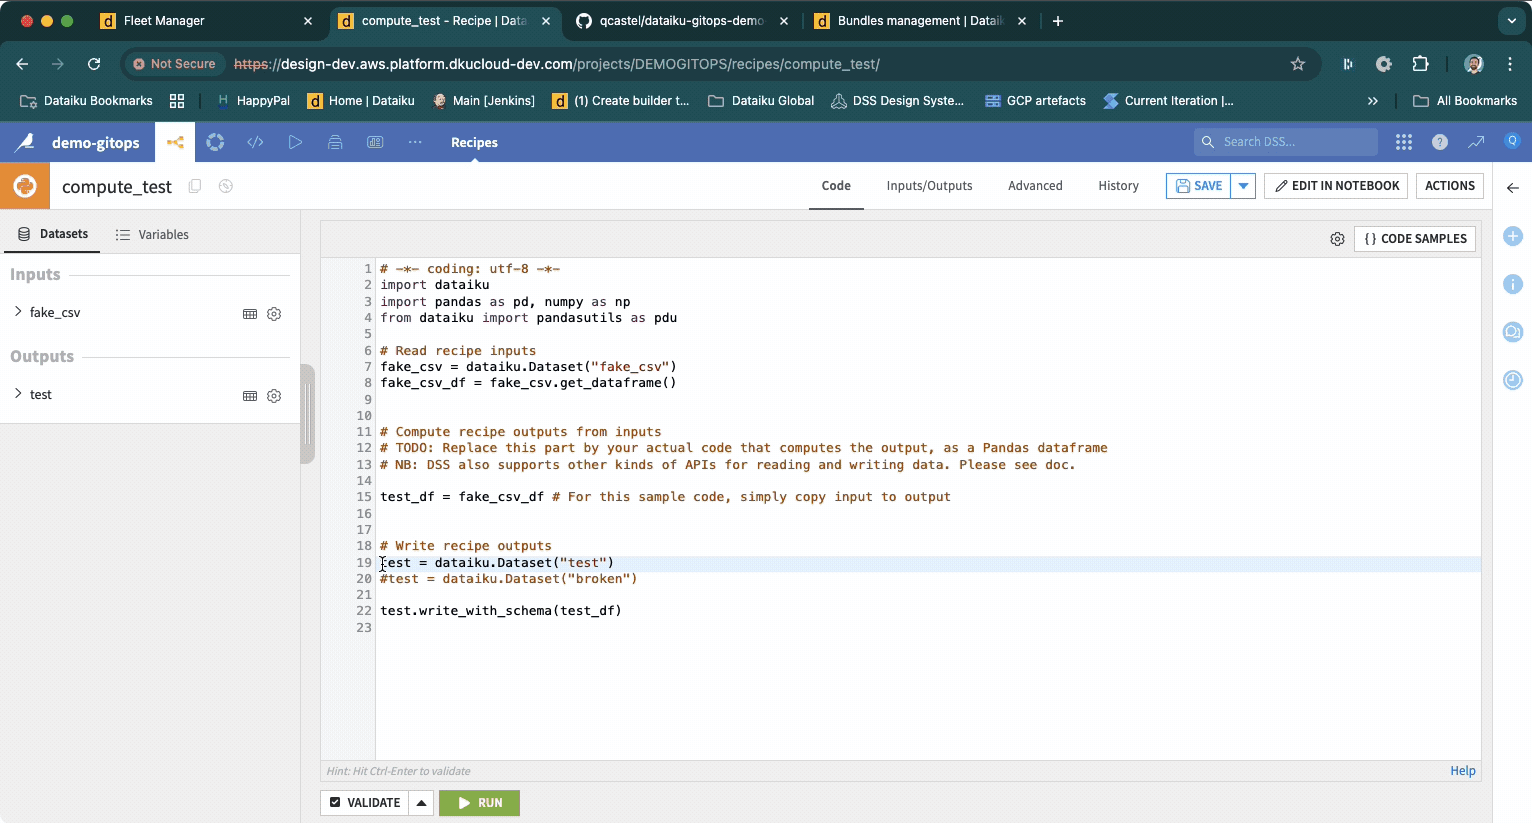Open fake_csv settings gear icon
Screen dimensions: 1532x823
pyautogui.click(x=274, y=314)
